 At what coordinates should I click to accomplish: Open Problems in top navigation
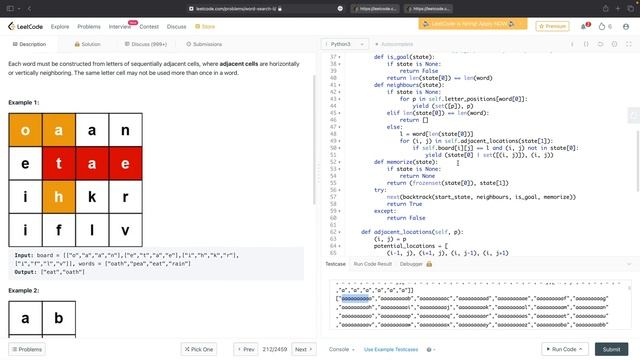tap(89, 27)
